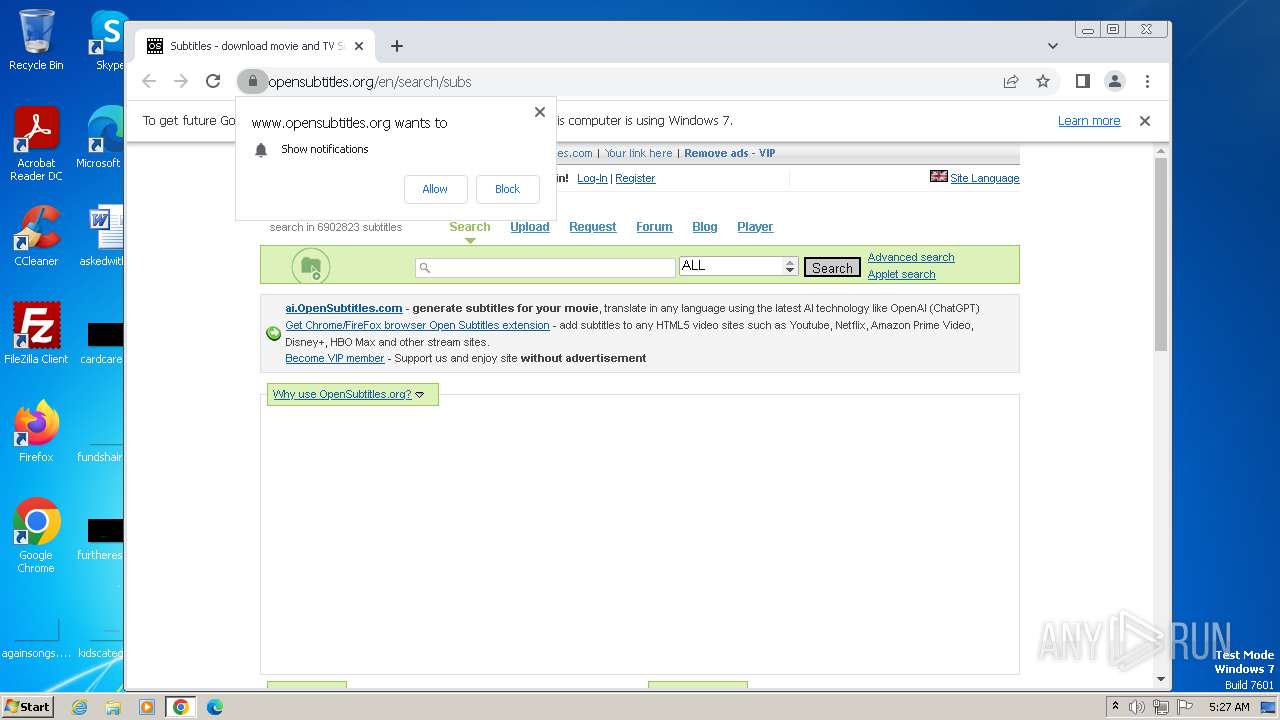Open the ALL language dropdown
Viewport: 1280px width, 720px height.
(737, 266)
